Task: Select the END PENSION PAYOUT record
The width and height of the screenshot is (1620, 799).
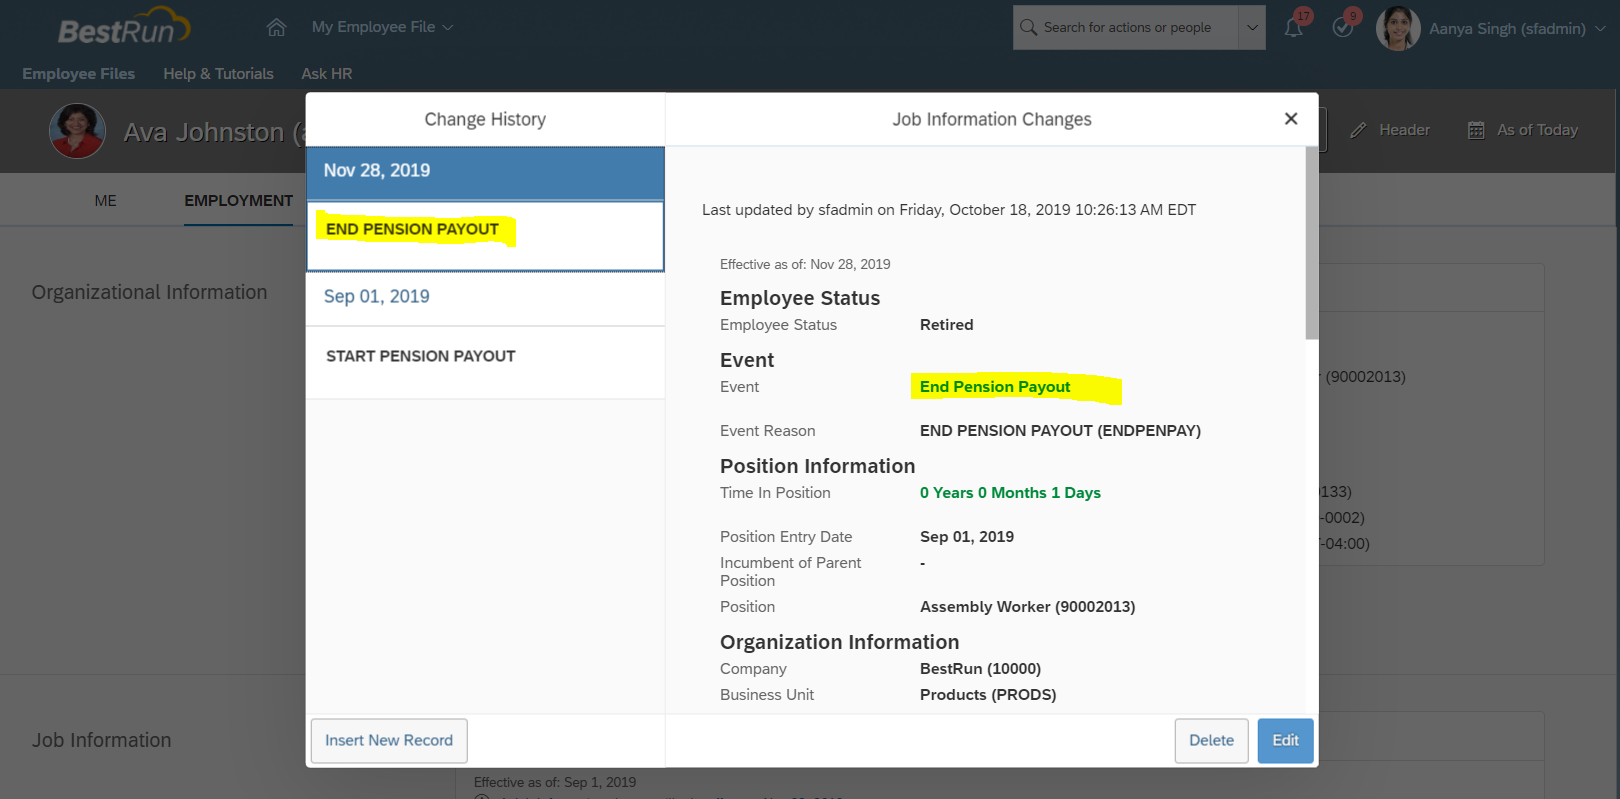Action: tap(485, 237)
